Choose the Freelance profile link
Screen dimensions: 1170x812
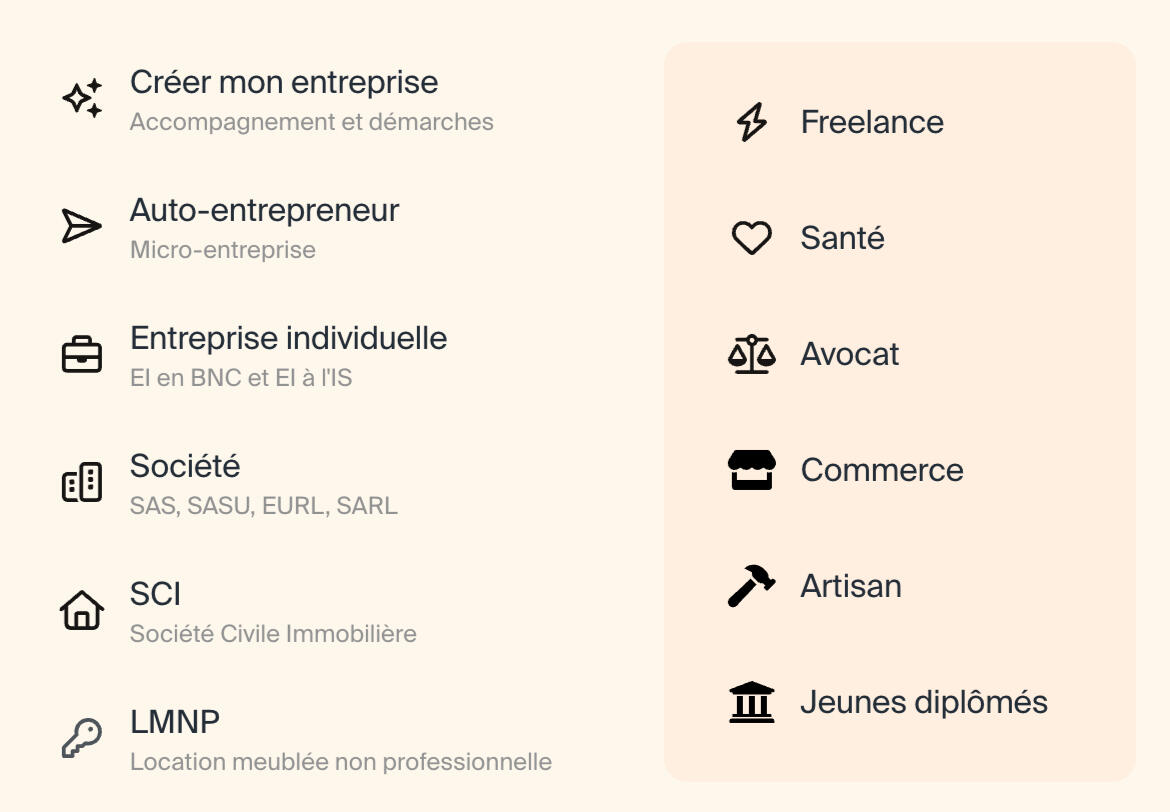[872, 122]
